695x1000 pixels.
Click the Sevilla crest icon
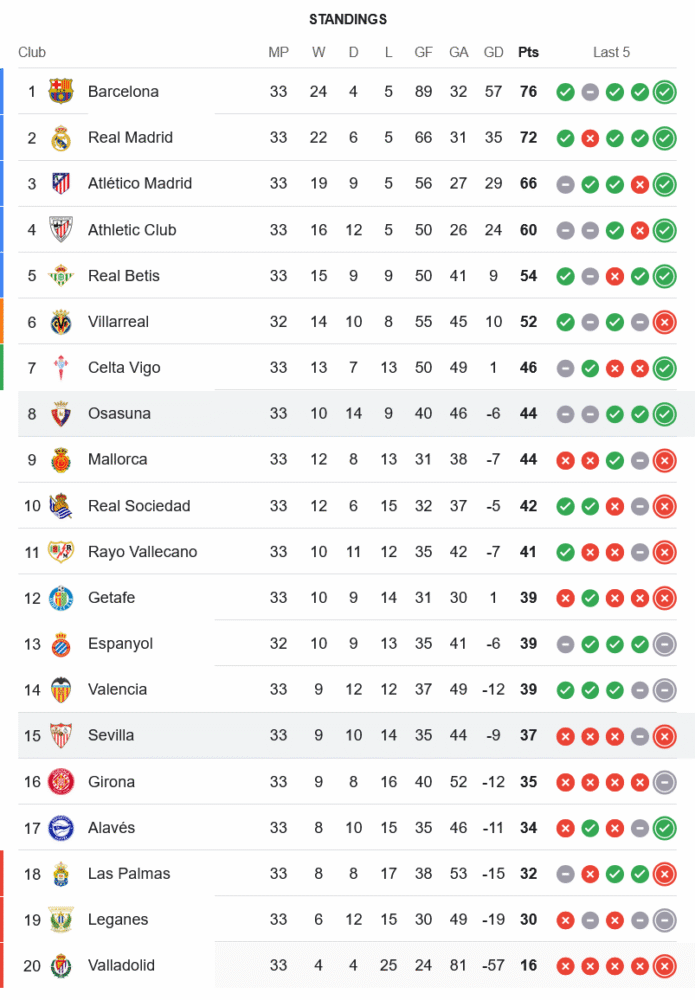pos(61,736)
